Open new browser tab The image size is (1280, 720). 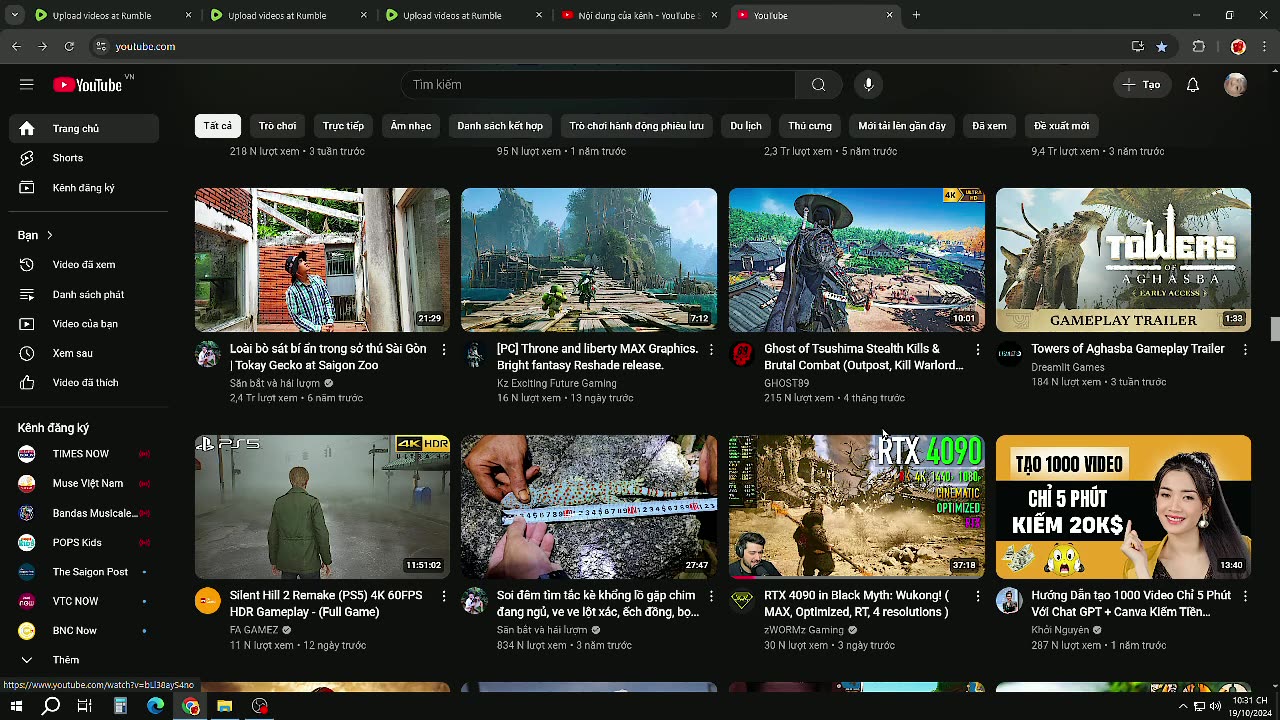tap(916, 15)
